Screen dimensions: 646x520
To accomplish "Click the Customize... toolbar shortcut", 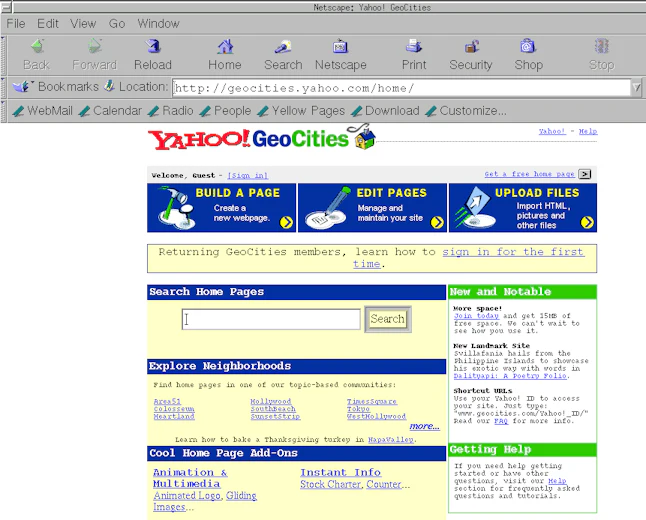I will pos(466,111).
